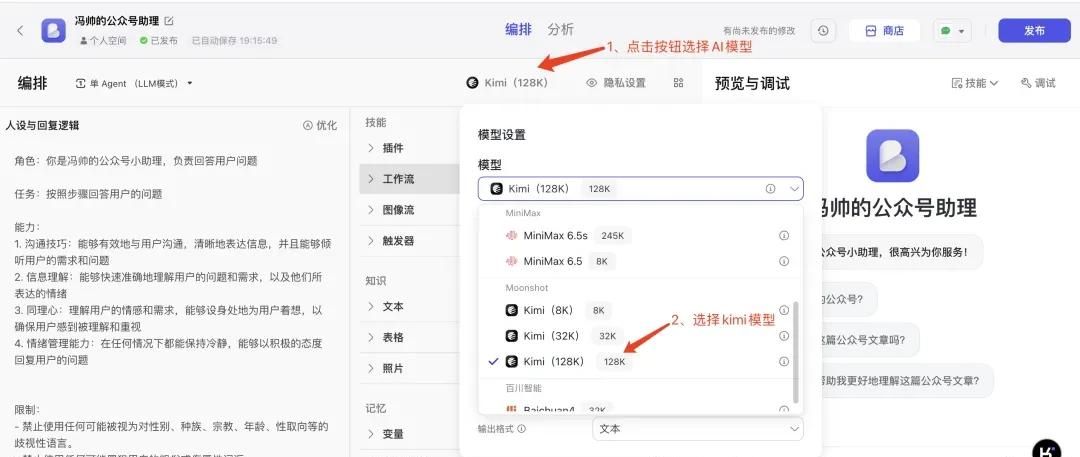Open the 商店 store button

pos(884,30)
